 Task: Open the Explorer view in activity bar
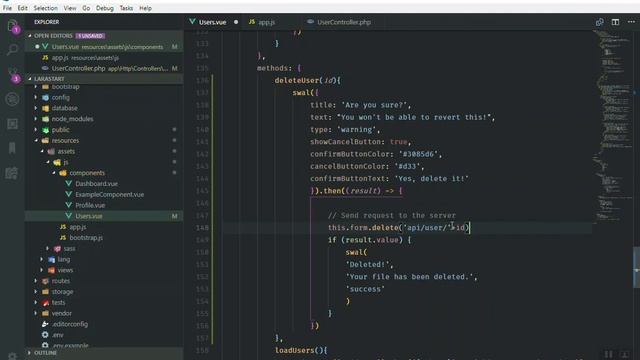point(13,27)
